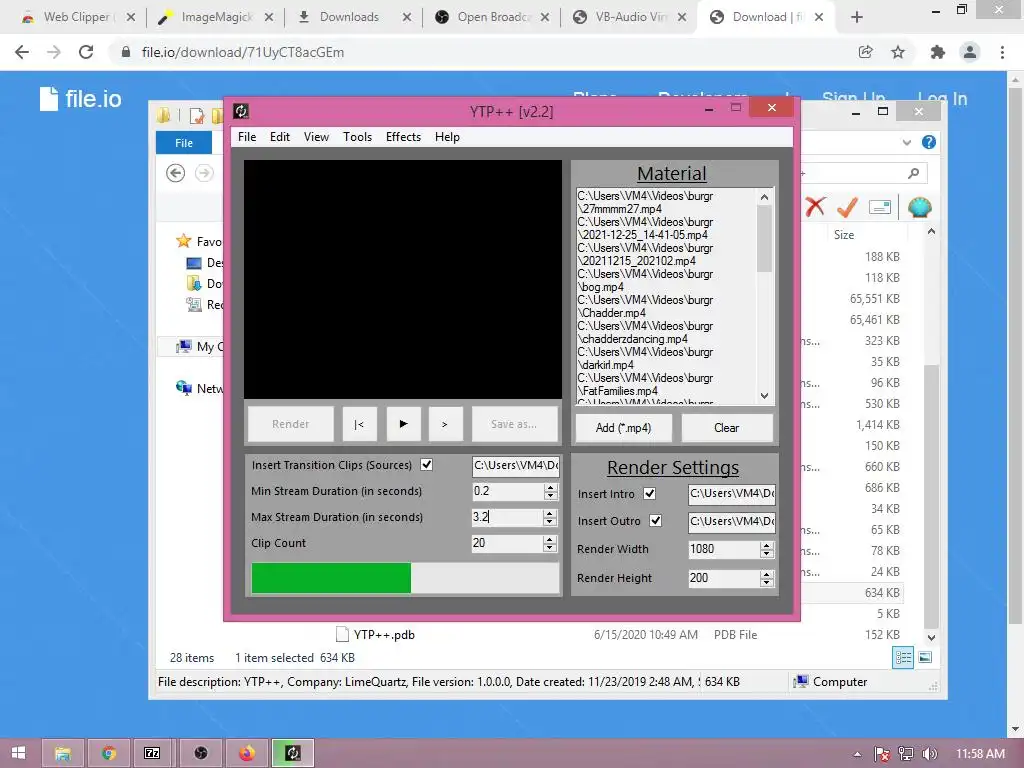Decrease Render Width with down arrow
1024x768 pixels.
pyautogui.click(x=767, y=554)
